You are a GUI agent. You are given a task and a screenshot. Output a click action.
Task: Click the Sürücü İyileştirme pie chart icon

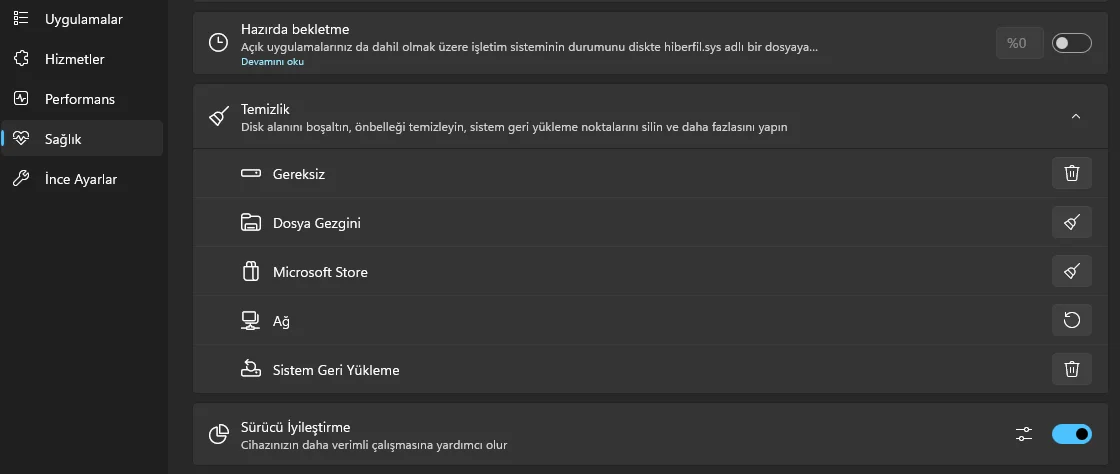218,434
